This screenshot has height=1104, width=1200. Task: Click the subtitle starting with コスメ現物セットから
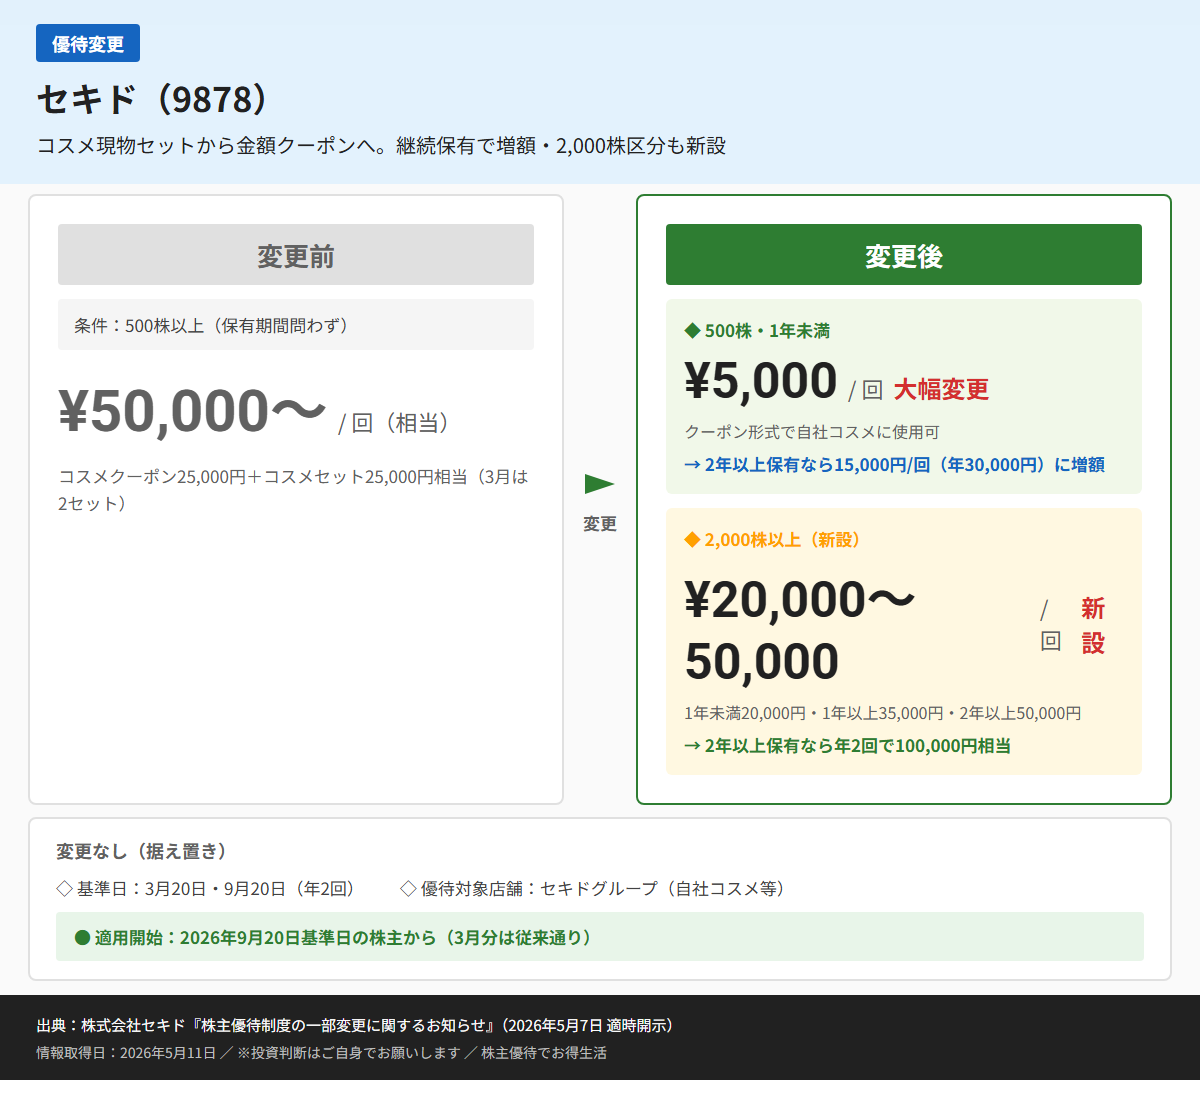[x=381, y=146]
